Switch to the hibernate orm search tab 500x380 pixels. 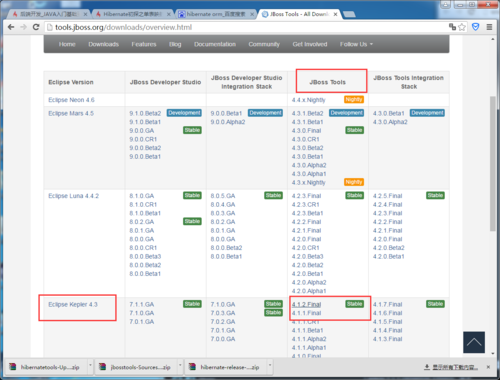tap(216, 14)
